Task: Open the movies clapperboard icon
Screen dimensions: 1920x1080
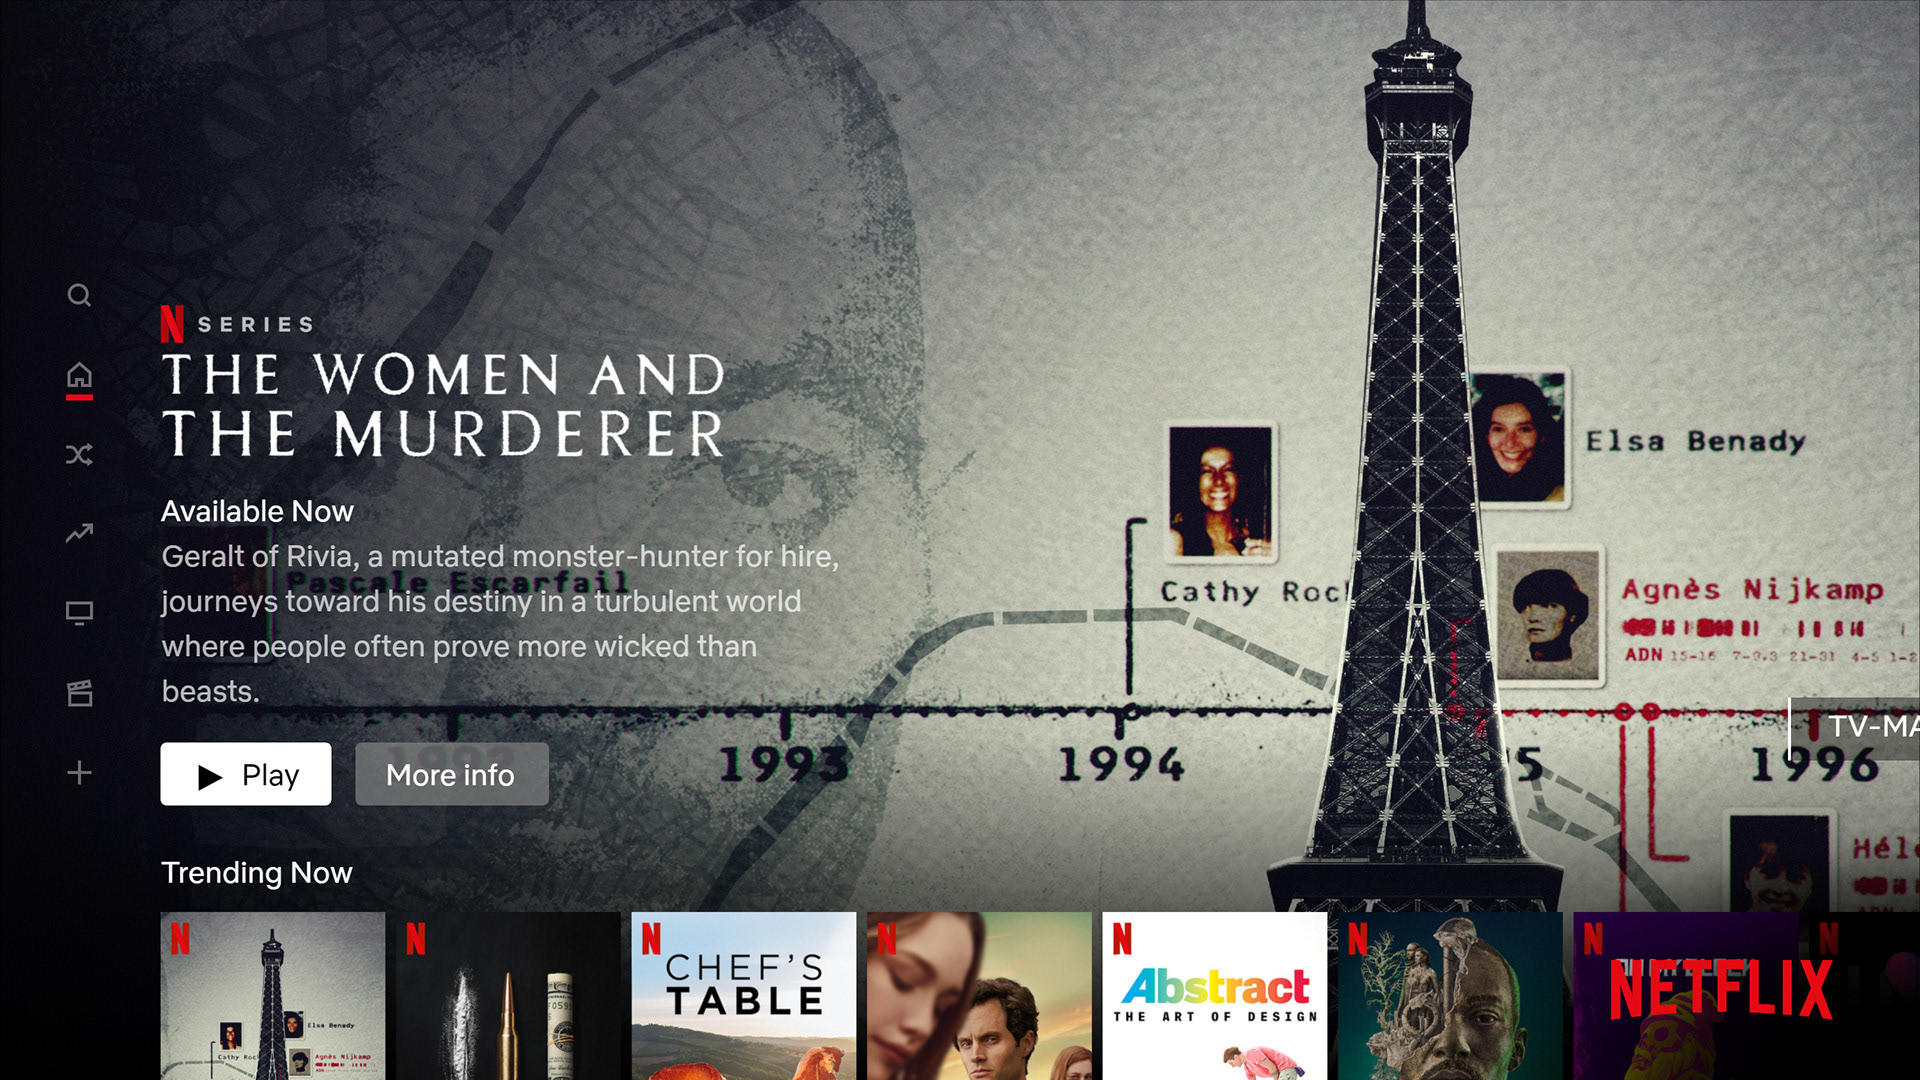Action: point(79,693)
